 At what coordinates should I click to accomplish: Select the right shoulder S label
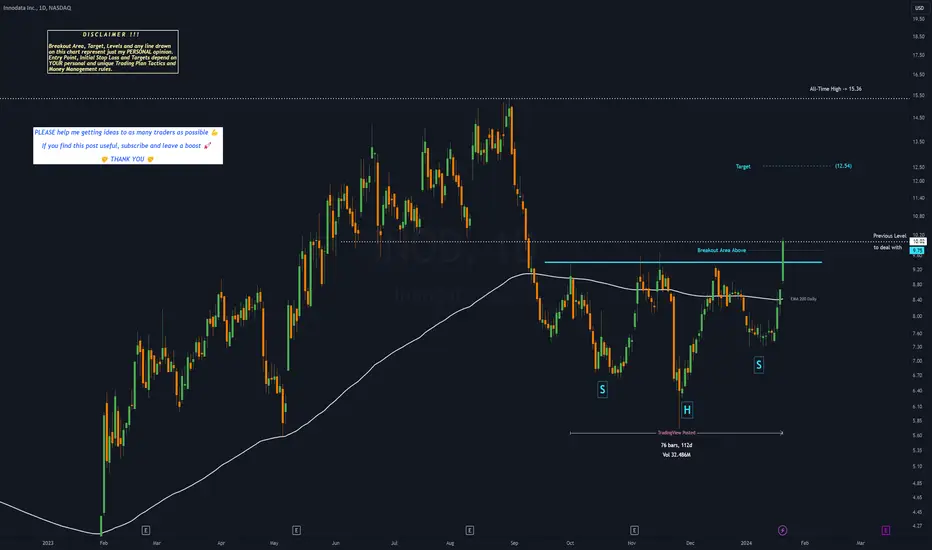758,364
